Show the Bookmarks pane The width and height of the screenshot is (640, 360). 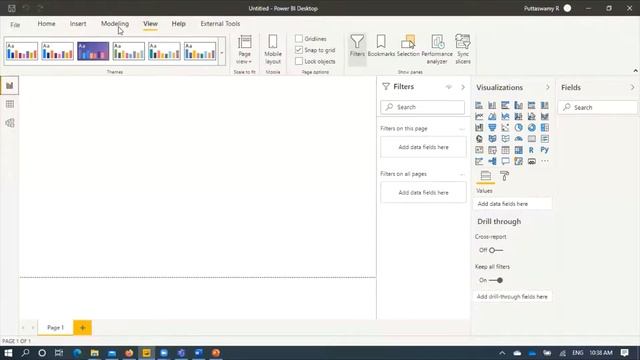click(381, 46)
